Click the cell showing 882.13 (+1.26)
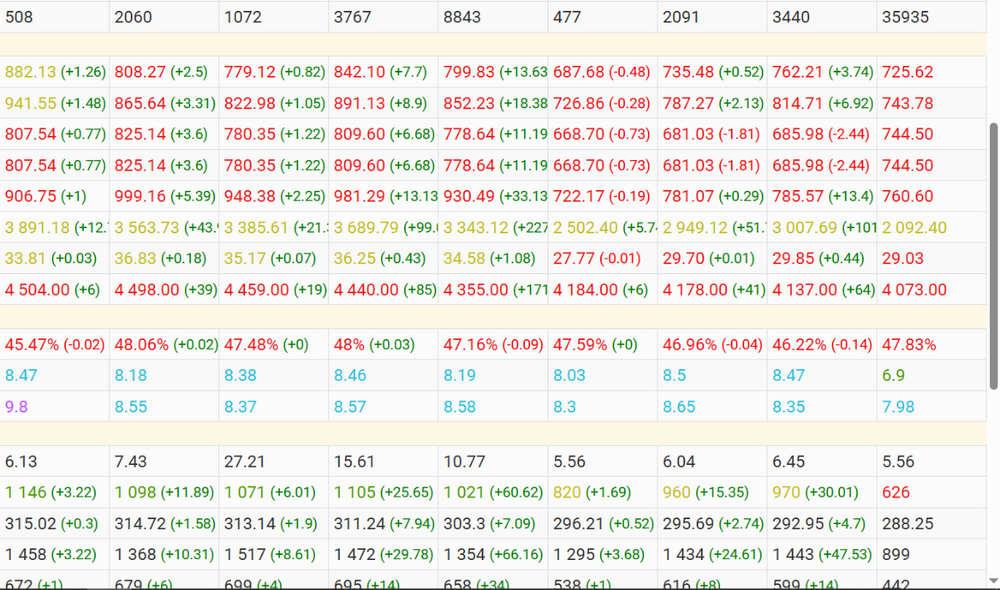The height and width of the screenshot is (590, 1000). coord(54,72)
